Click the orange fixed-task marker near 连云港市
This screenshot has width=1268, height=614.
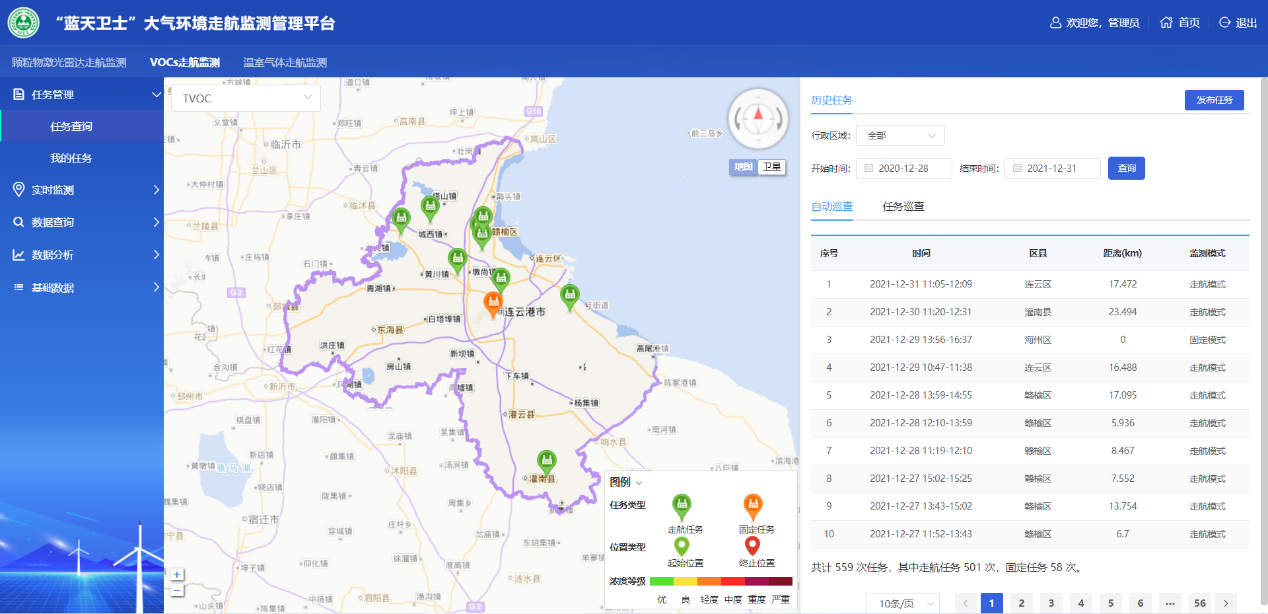coord(493,303)
